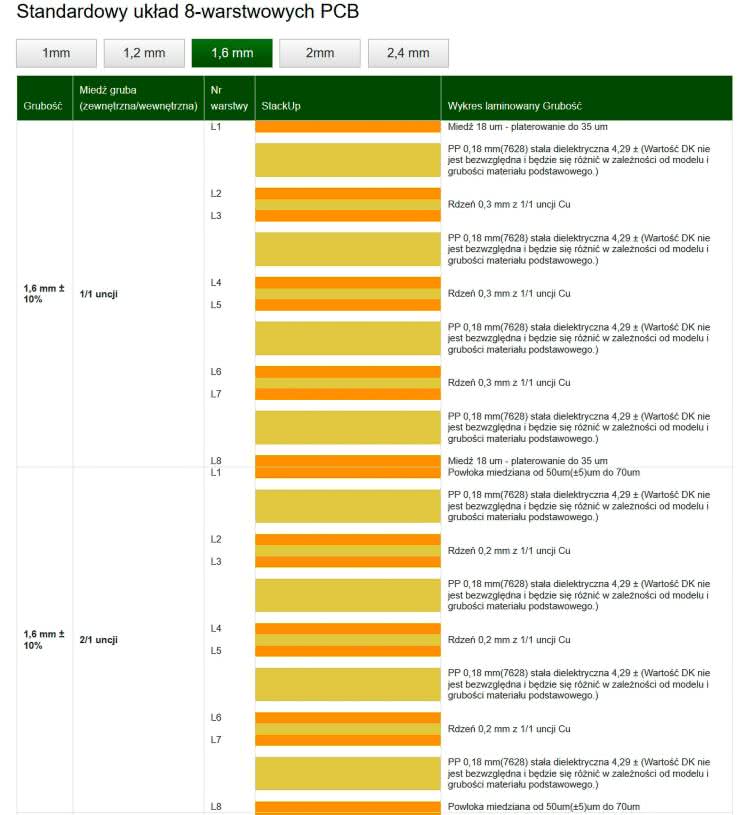Viewport: 740px width, 815px height.
Task: Switch to the 1,2 mm tab
Action: tap(144, 53)
